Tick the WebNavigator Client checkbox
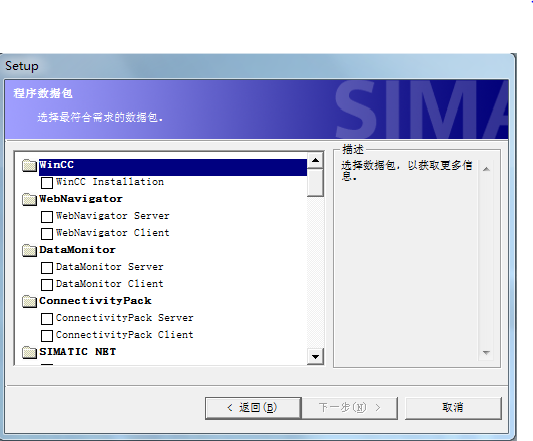The width and height of the screenshot is (533, 441). tap(47, 234)
